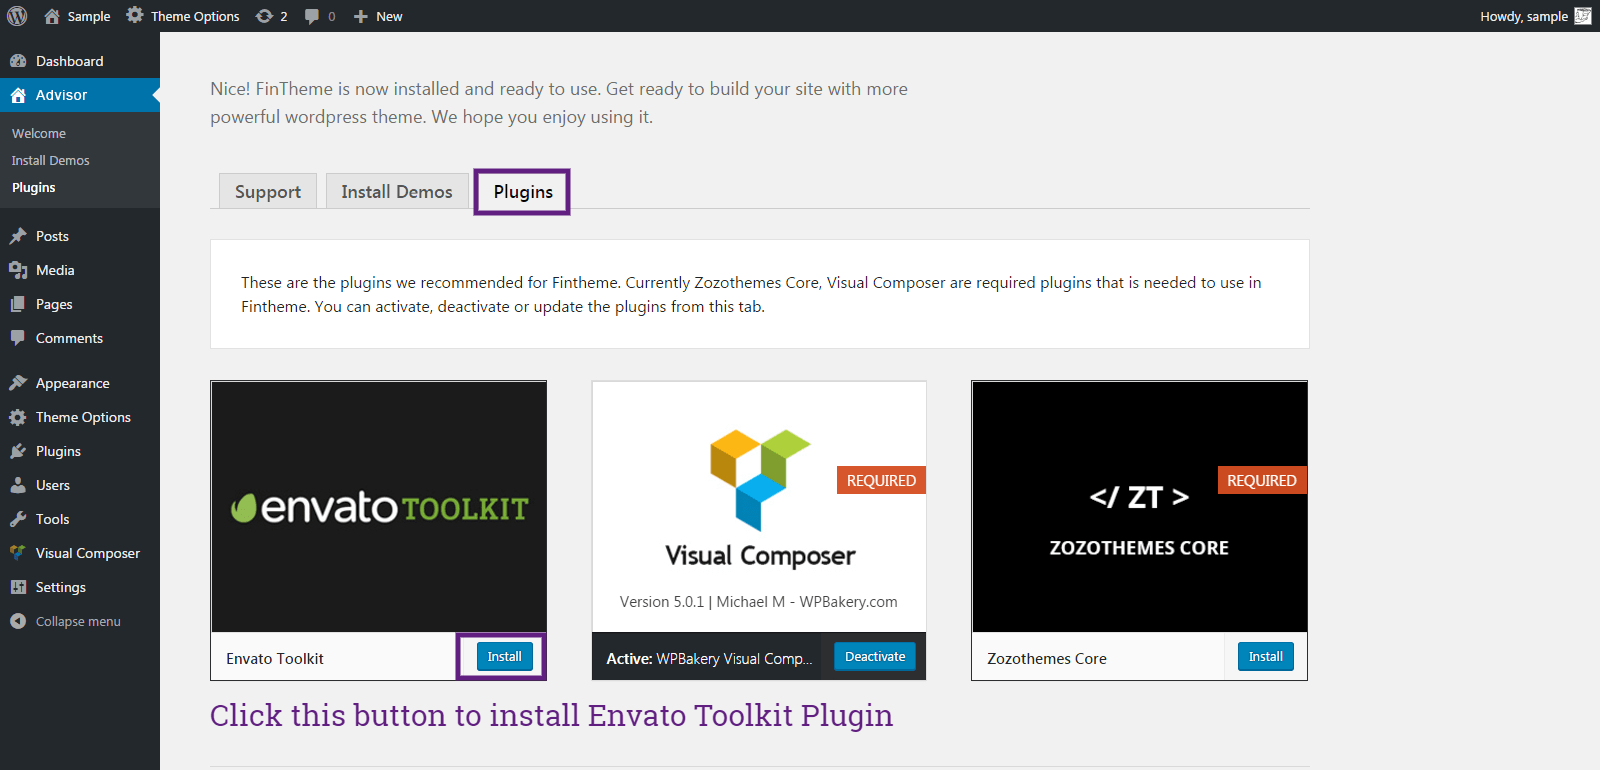Image resolution: width=1600 pixels, height=770 pixels.
Task: Install the Zozothemes Core plugin
Action: 1266,657
